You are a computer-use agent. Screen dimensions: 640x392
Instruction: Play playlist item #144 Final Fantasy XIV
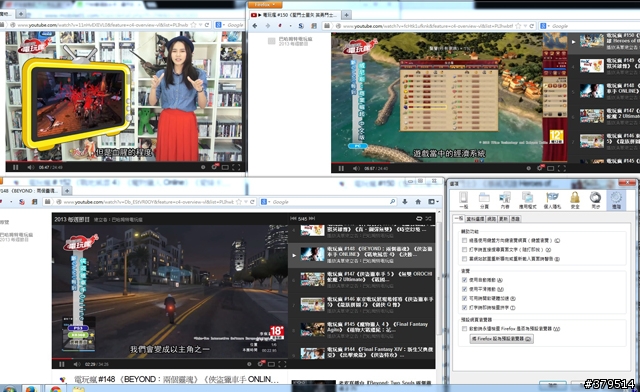click(362, 354)
